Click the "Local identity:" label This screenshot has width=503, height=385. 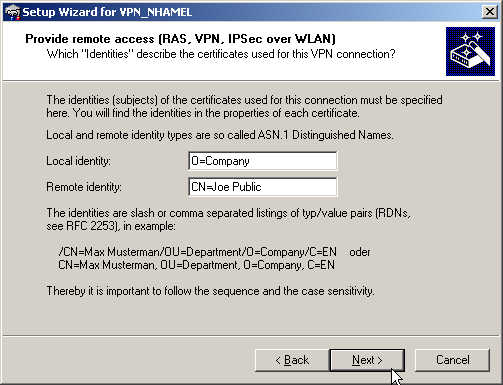point(78,161)
